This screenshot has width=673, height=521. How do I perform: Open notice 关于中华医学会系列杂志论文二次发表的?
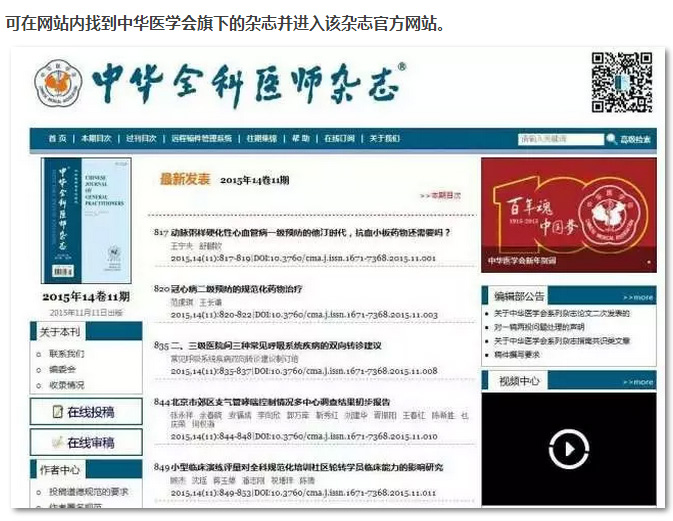tap(561, 313)
